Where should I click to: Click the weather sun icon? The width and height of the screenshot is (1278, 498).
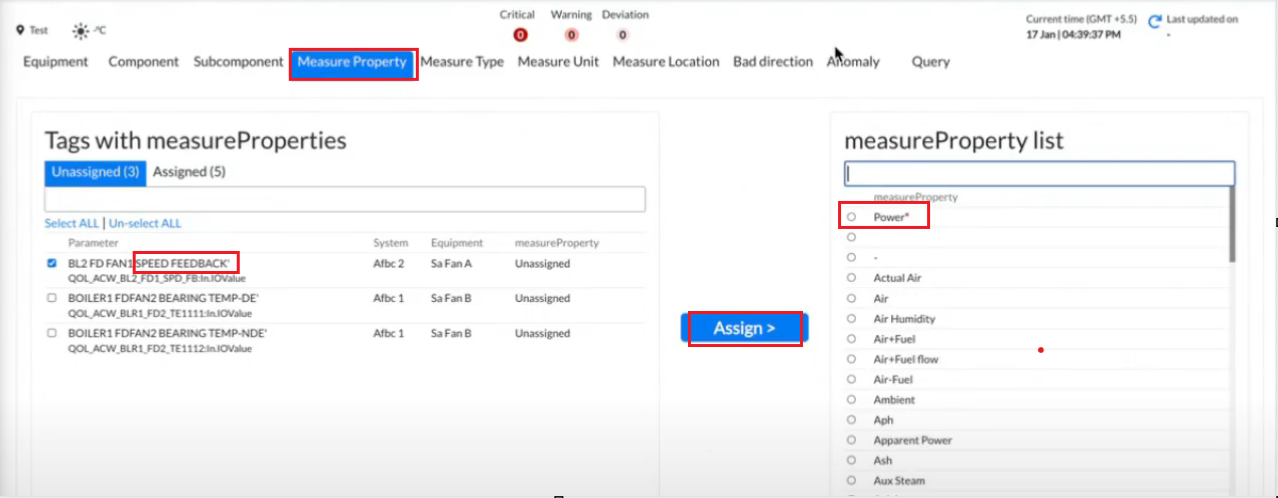click(x=80, y=31)
